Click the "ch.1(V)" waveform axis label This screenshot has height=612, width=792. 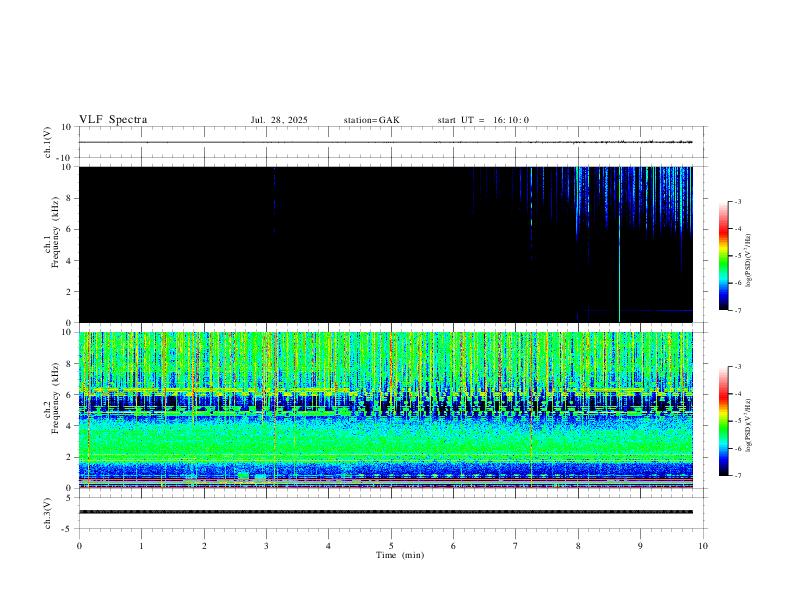pos(48,142)
